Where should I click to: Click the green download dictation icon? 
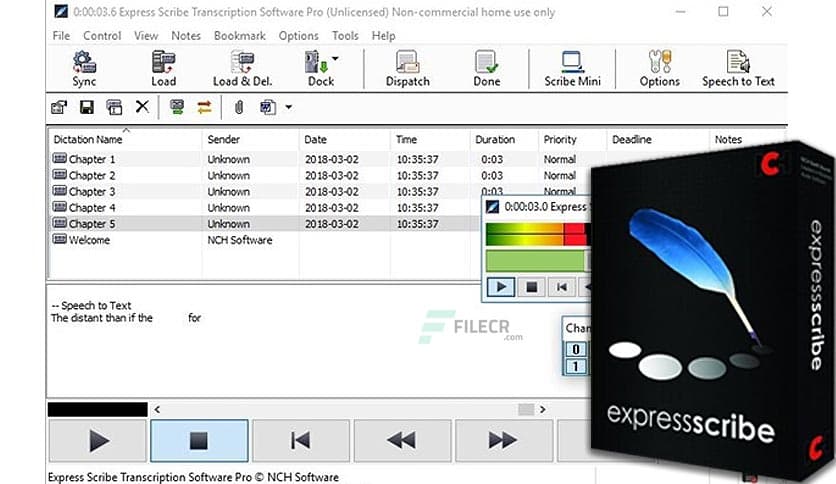(x=177, y=107)
